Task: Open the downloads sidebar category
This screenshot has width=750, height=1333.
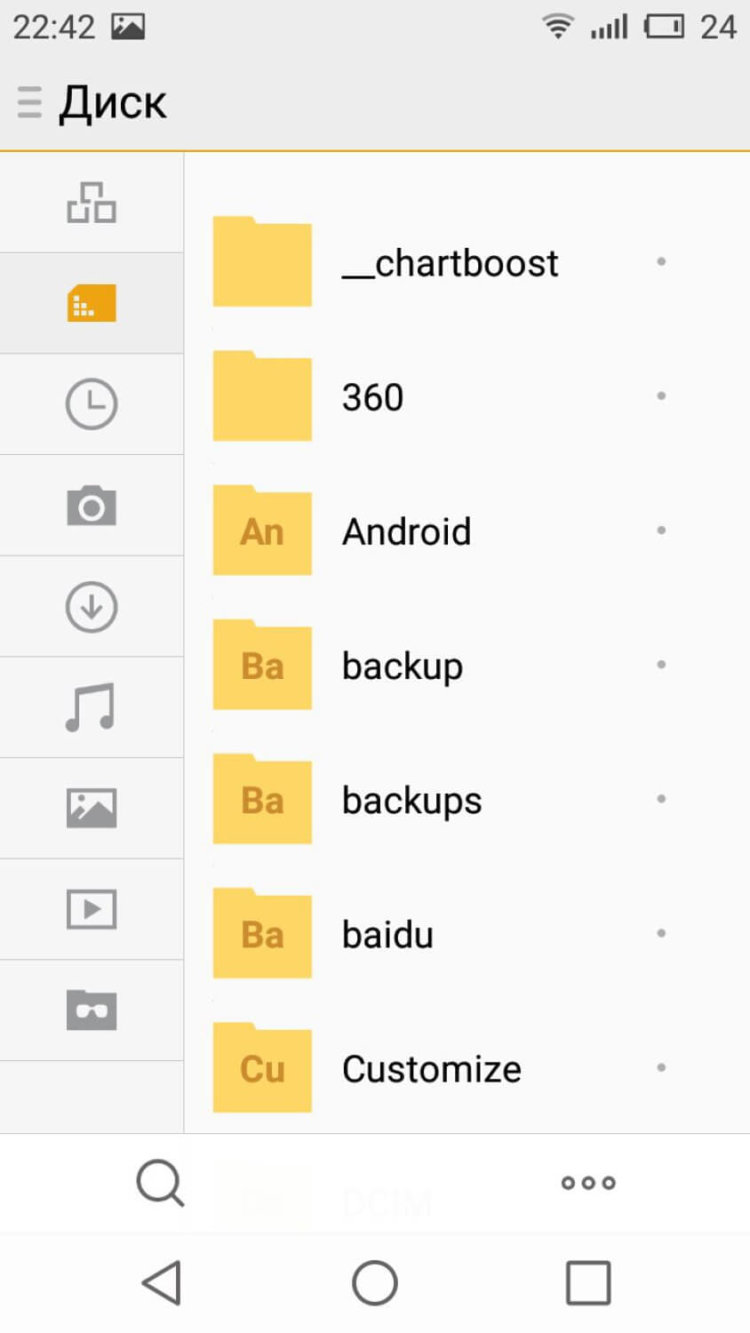Action: pyautogui.click(x=91, y=607)
